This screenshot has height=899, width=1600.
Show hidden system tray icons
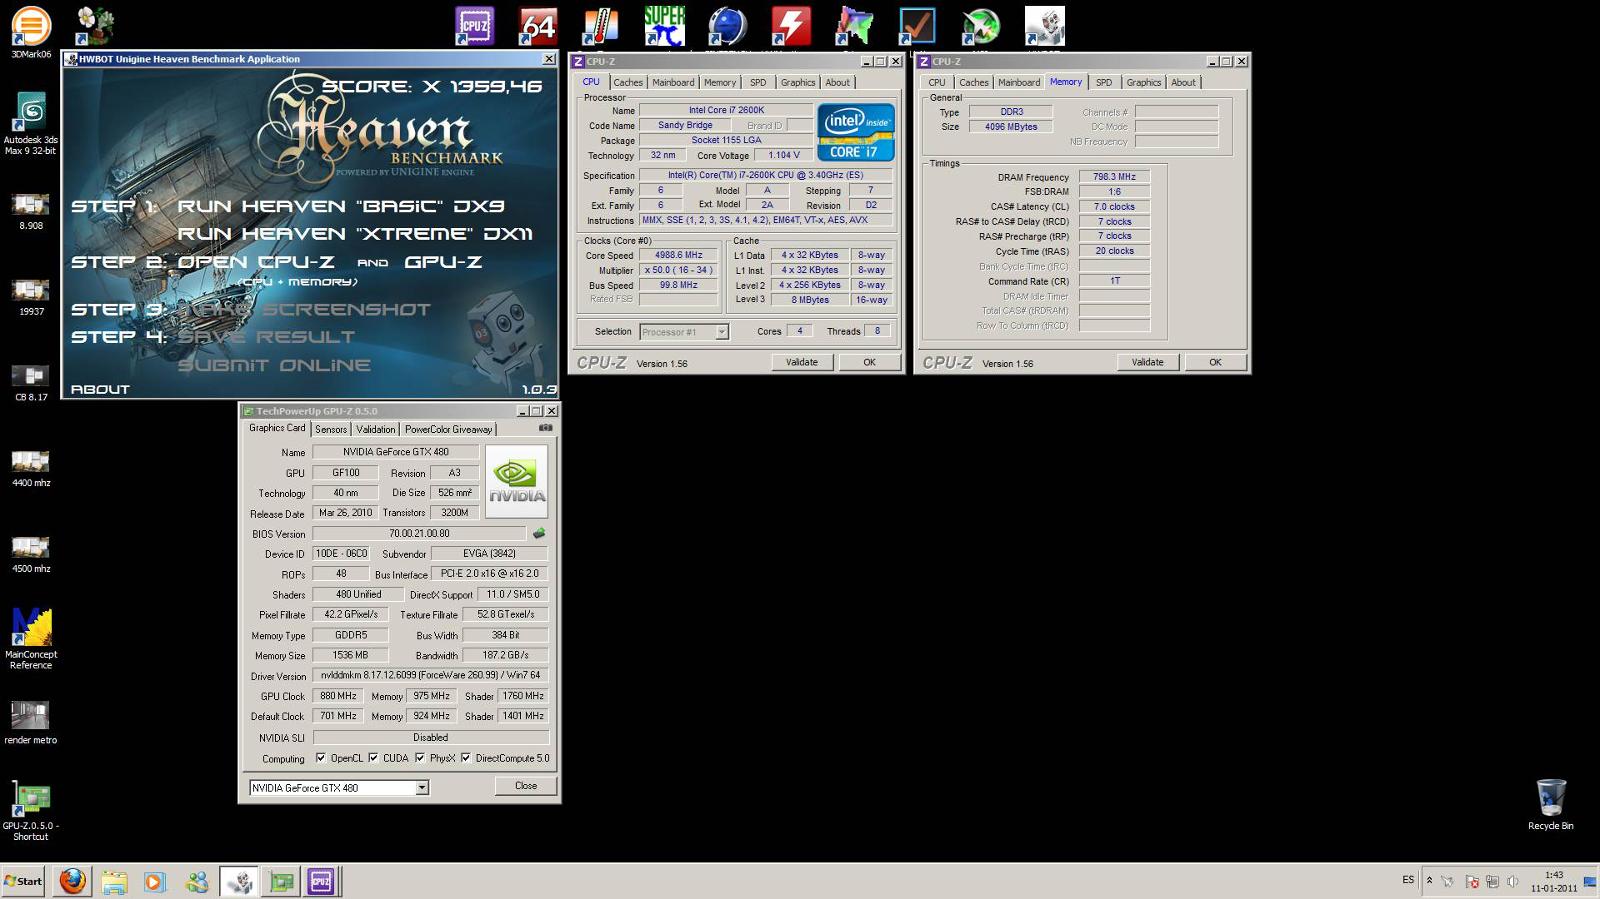point(1429,880)
